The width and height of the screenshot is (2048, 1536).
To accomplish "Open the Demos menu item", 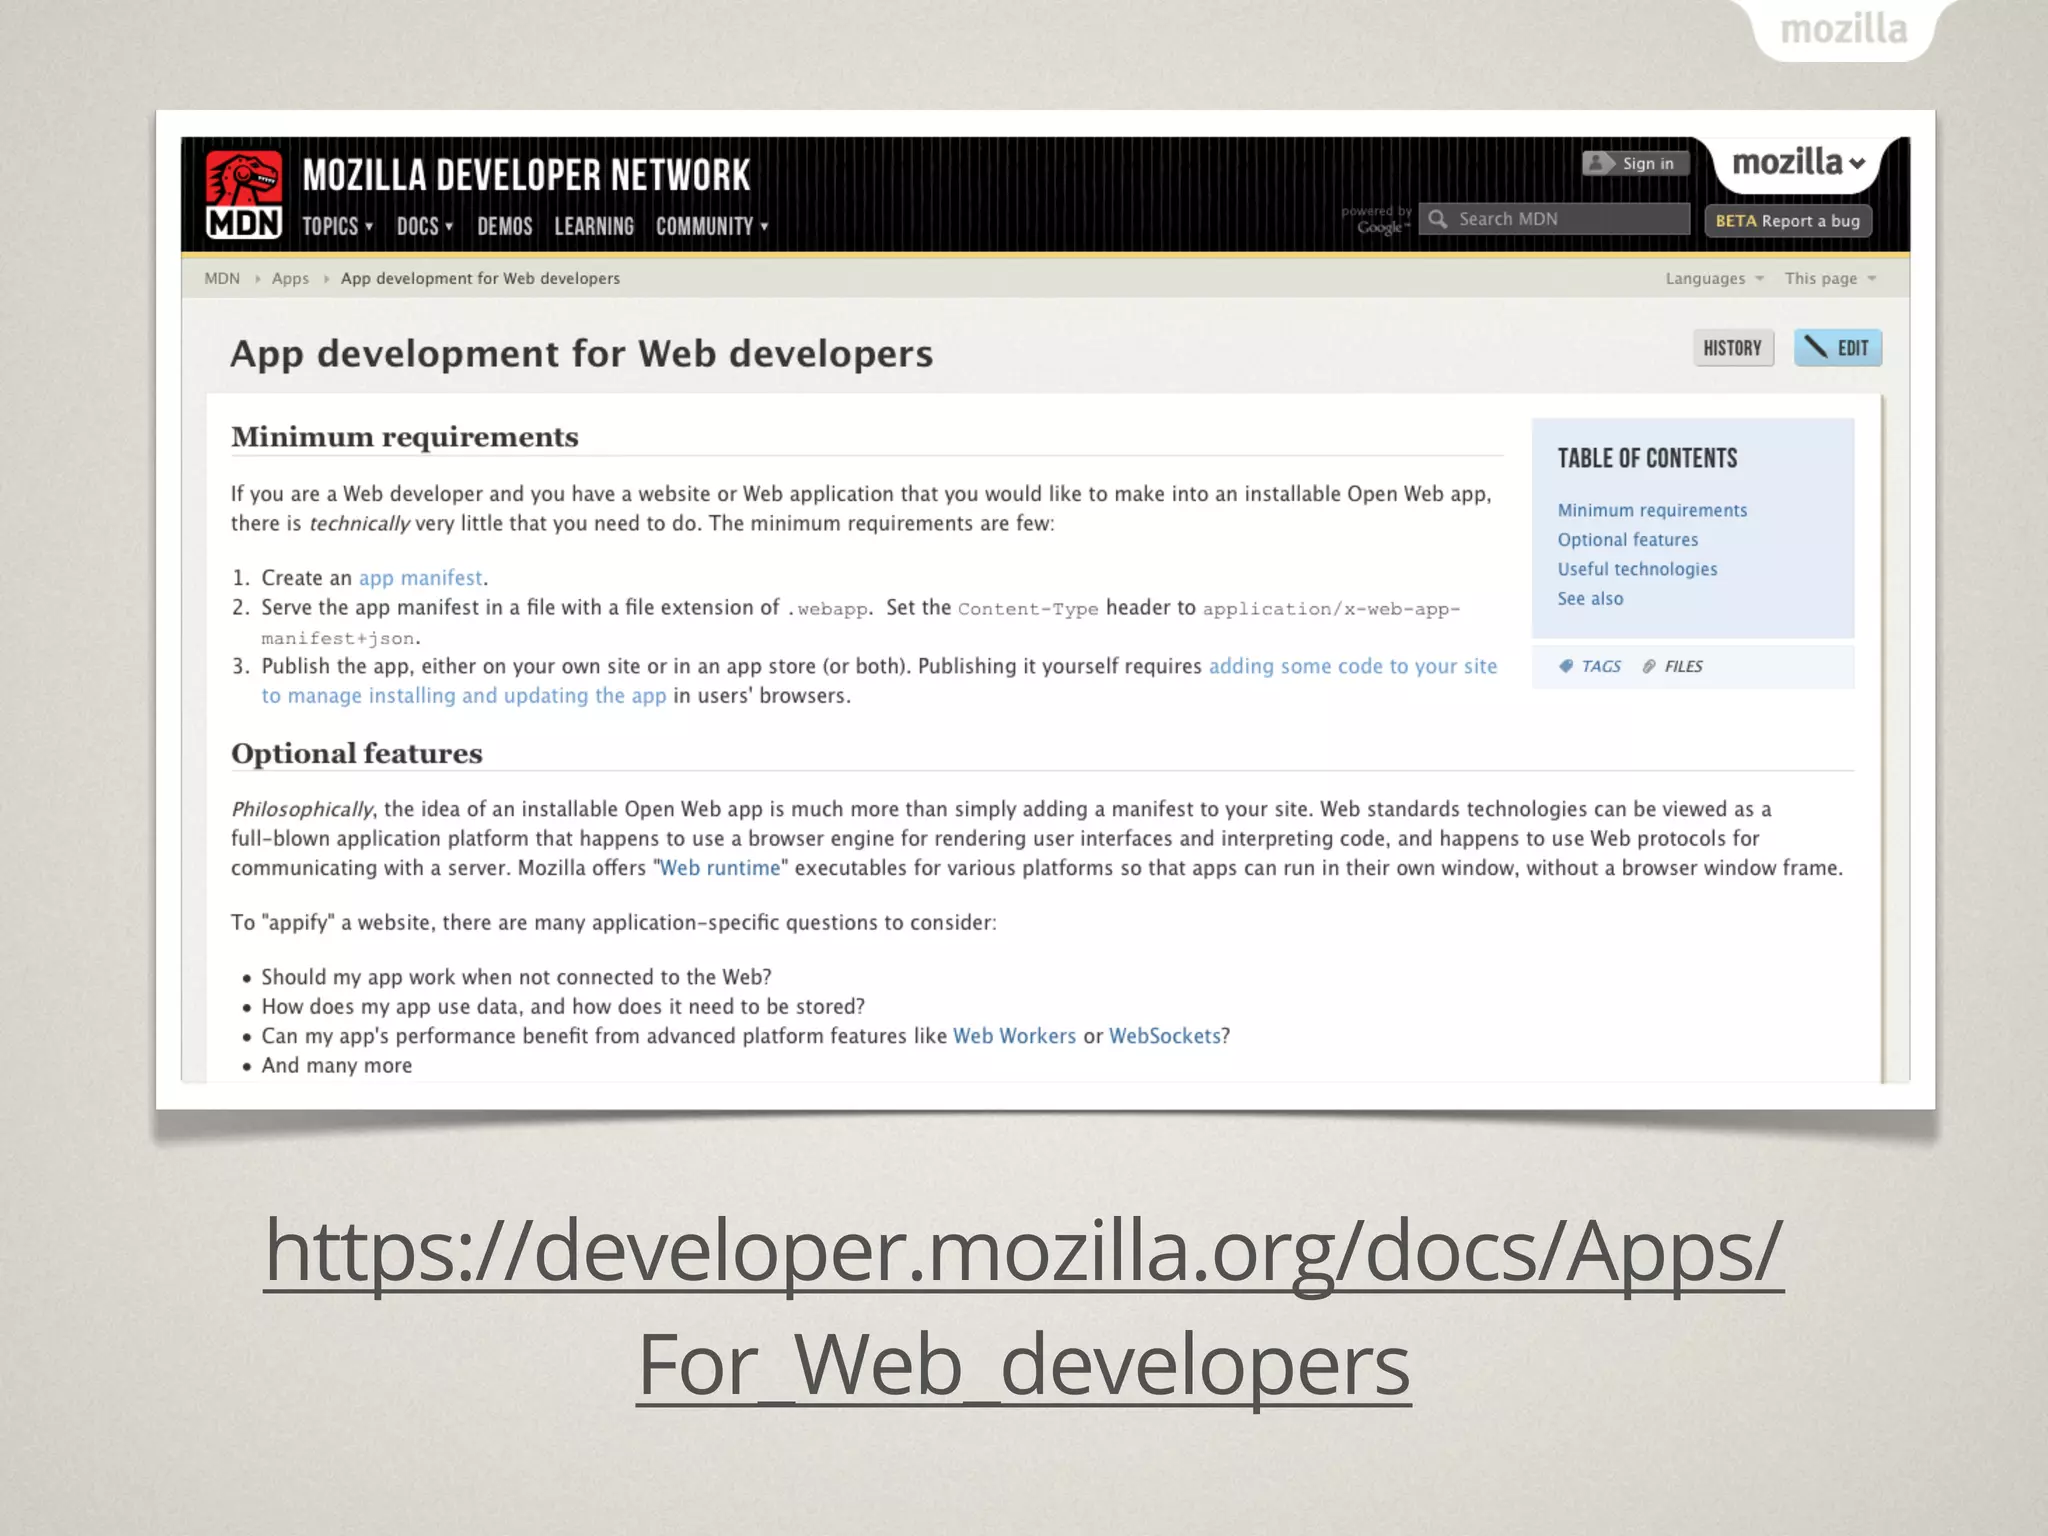I will [x=505, y=226].
